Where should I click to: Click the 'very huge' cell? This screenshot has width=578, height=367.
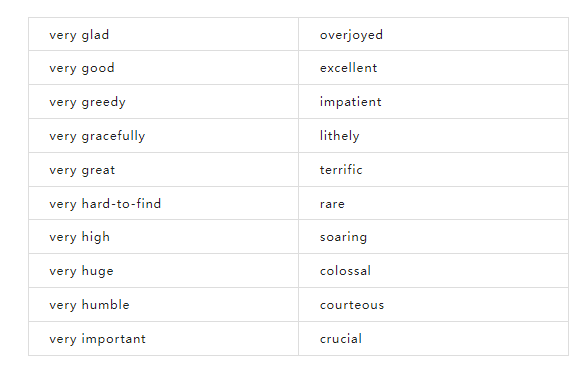pyautogui.click(x=163, y=270)
